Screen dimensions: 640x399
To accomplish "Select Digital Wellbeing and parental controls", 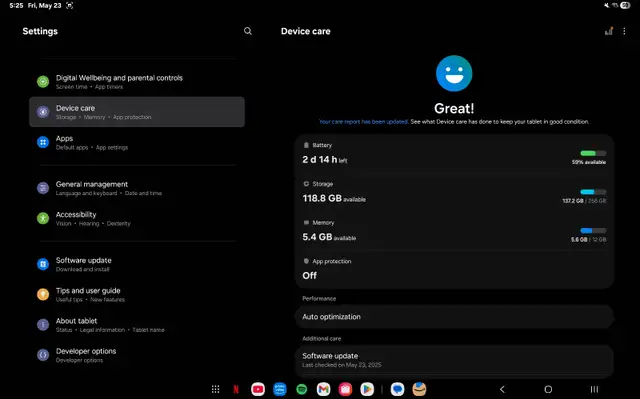I will click(137, 82).
